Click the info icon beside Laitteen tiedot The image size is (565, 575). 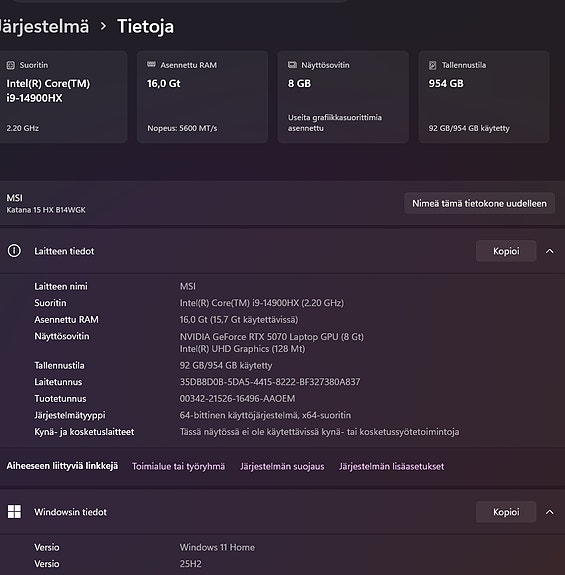pos(14,251)
